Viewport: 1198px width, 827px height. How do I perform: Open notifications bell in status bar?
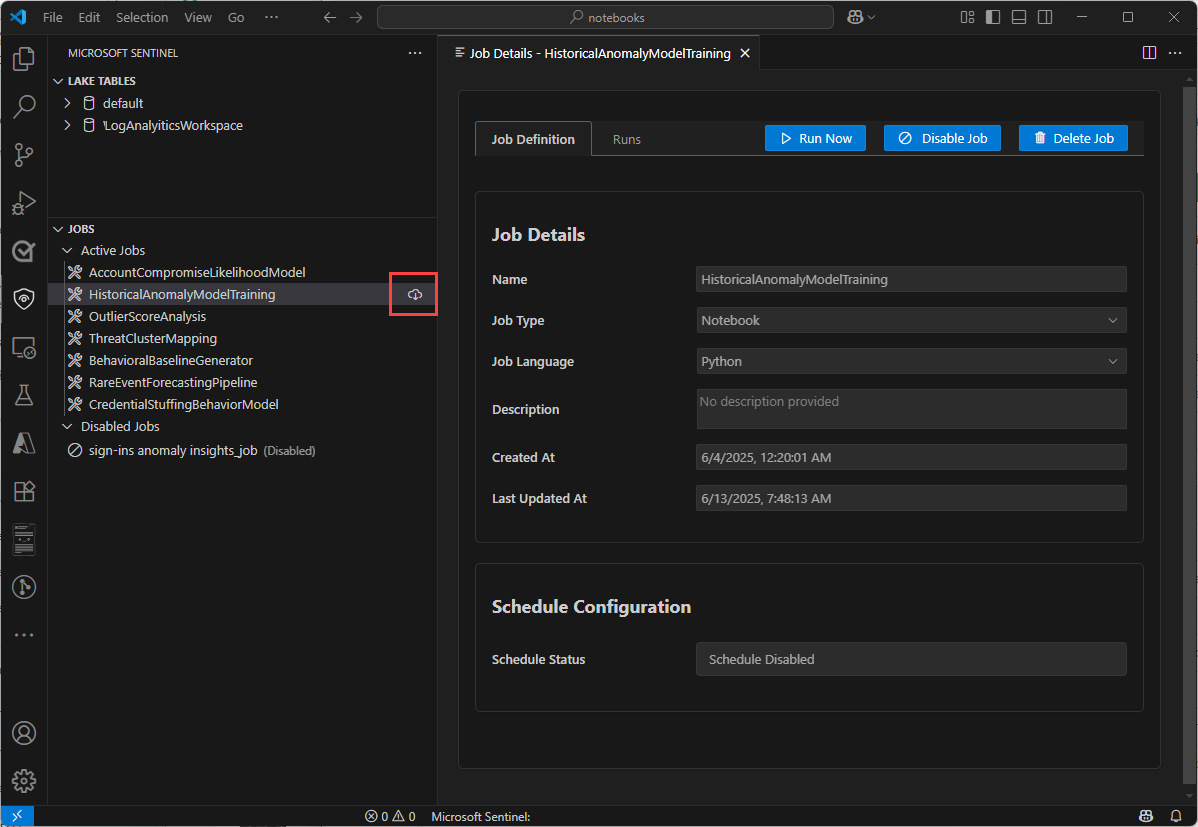click(1176, 816)
